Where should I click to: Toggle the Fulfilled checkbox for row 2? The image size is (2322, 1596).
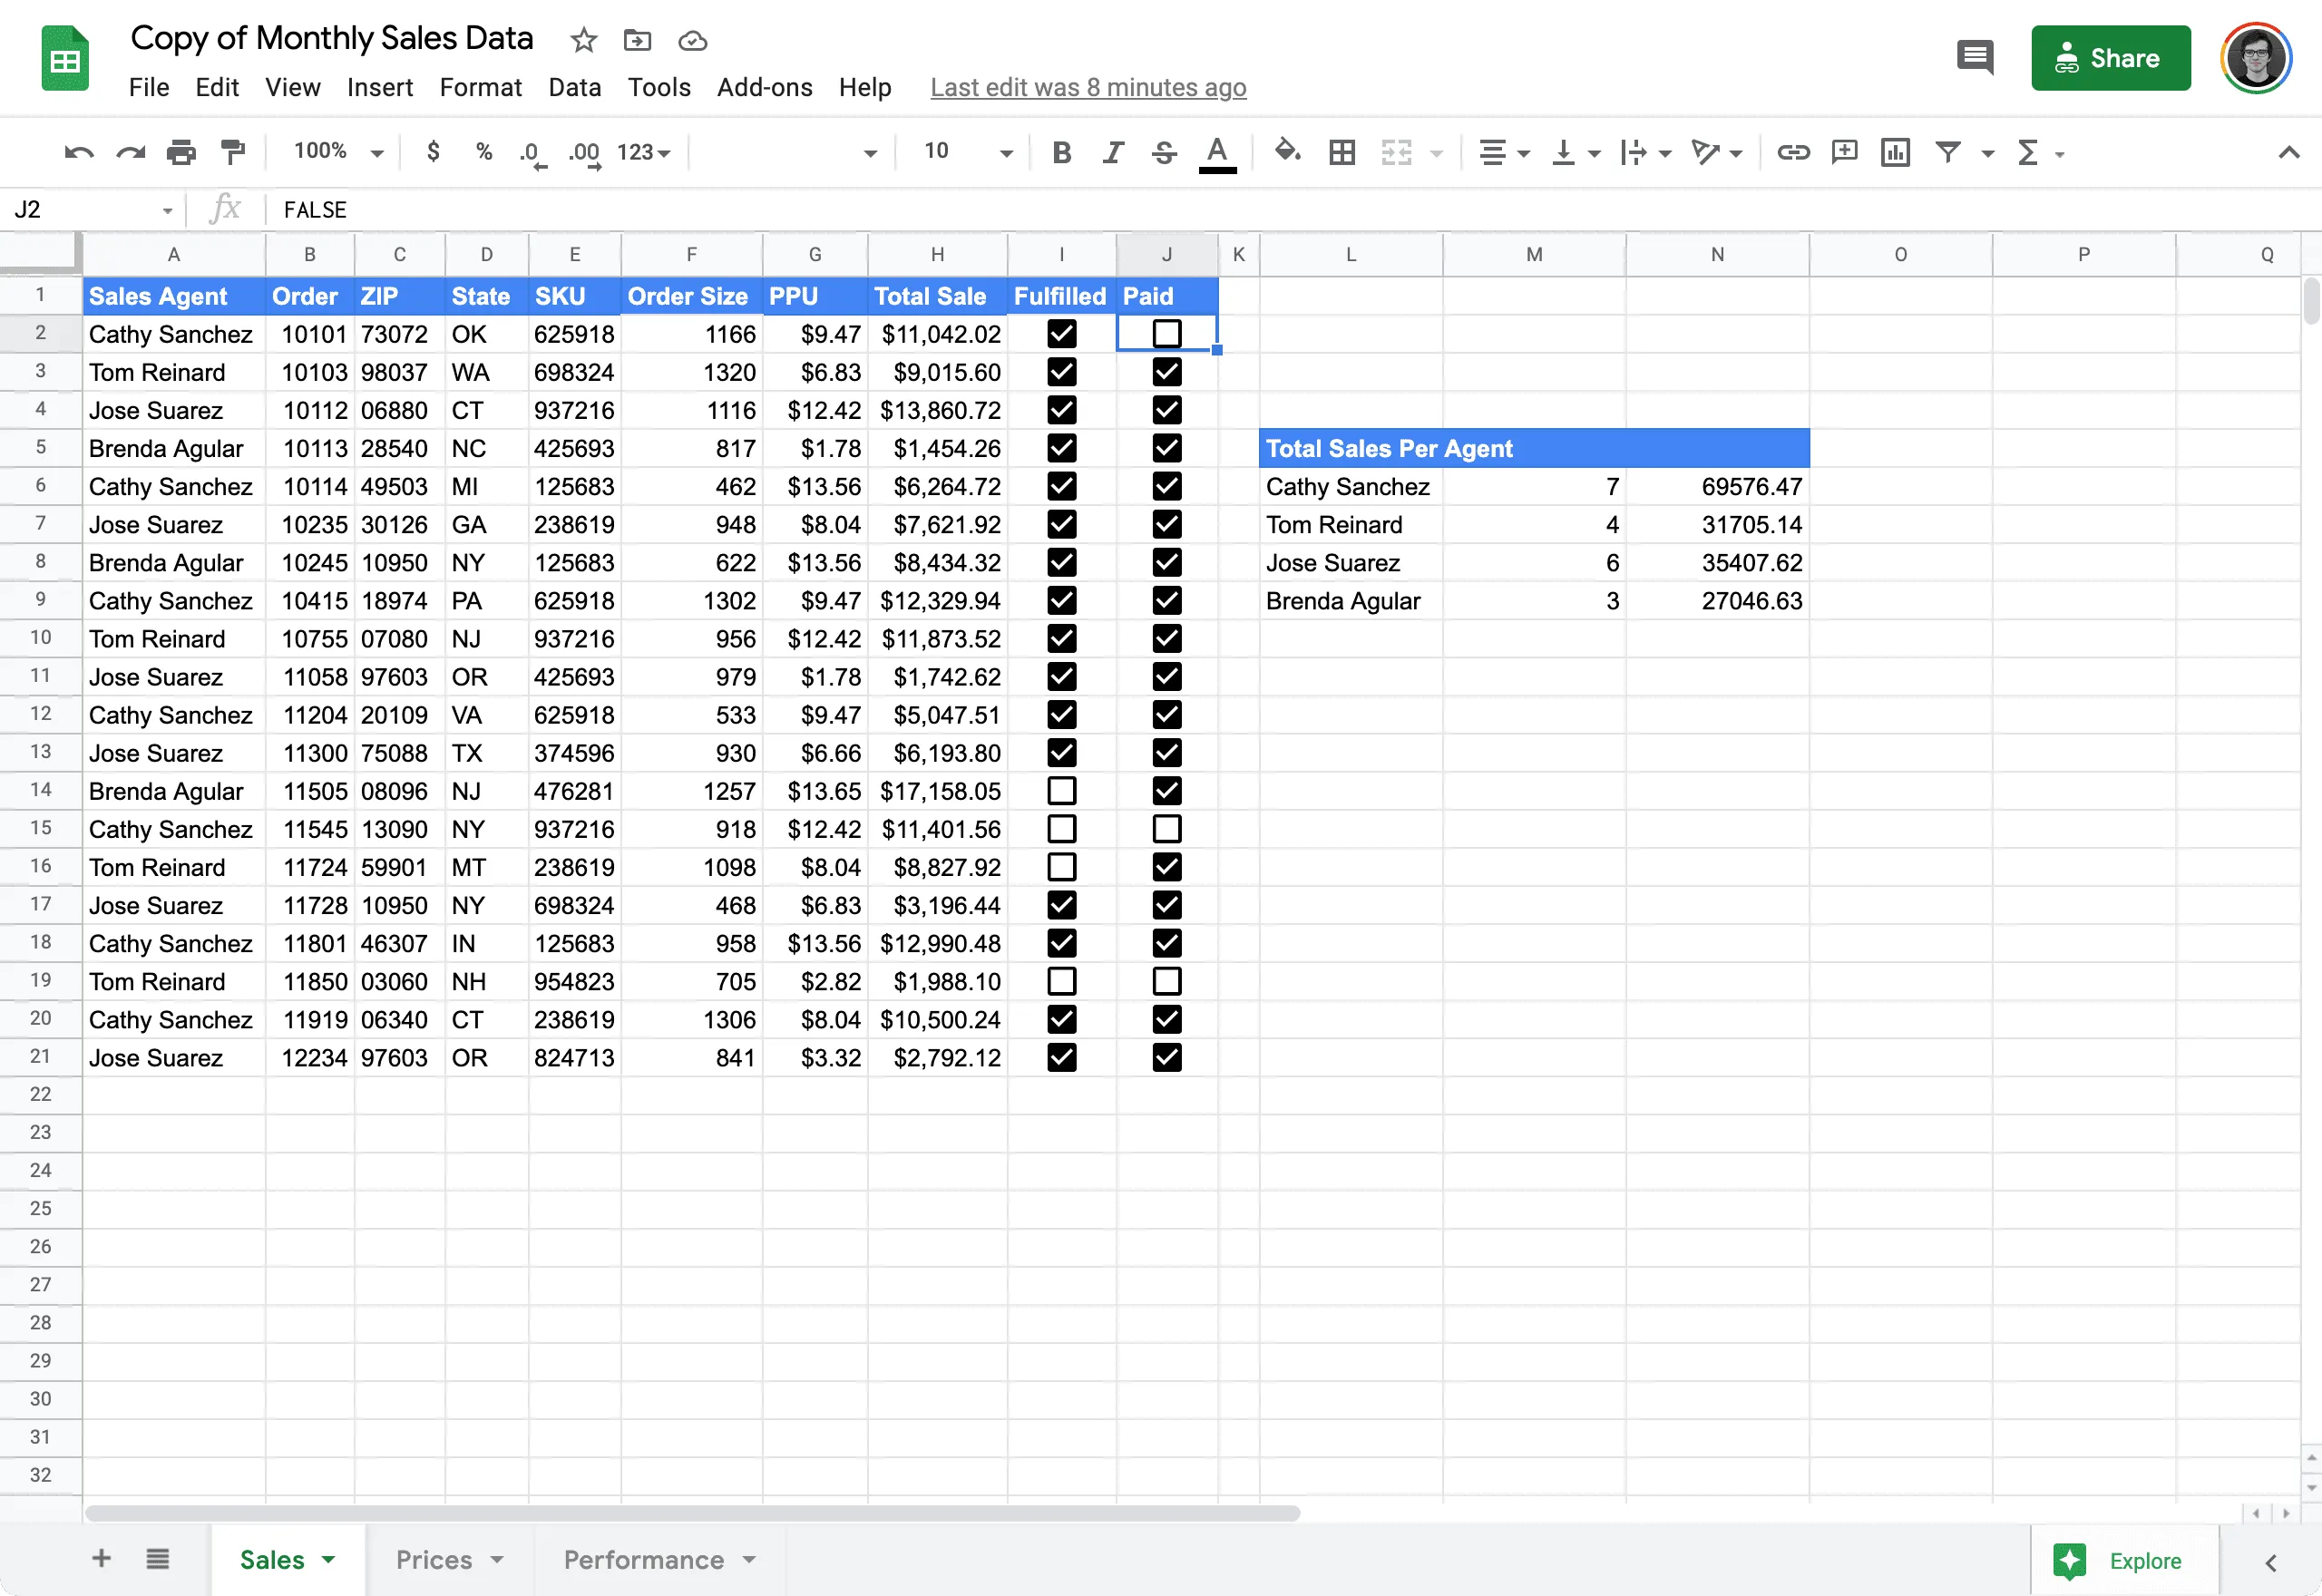click(x=1060, y=334)
